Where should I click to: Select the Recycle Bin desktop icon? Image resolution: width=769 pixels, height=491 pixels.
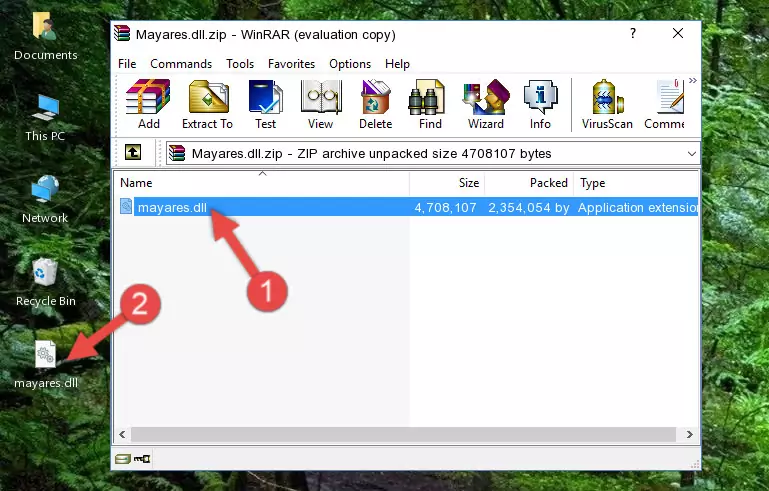click(45, 282)
